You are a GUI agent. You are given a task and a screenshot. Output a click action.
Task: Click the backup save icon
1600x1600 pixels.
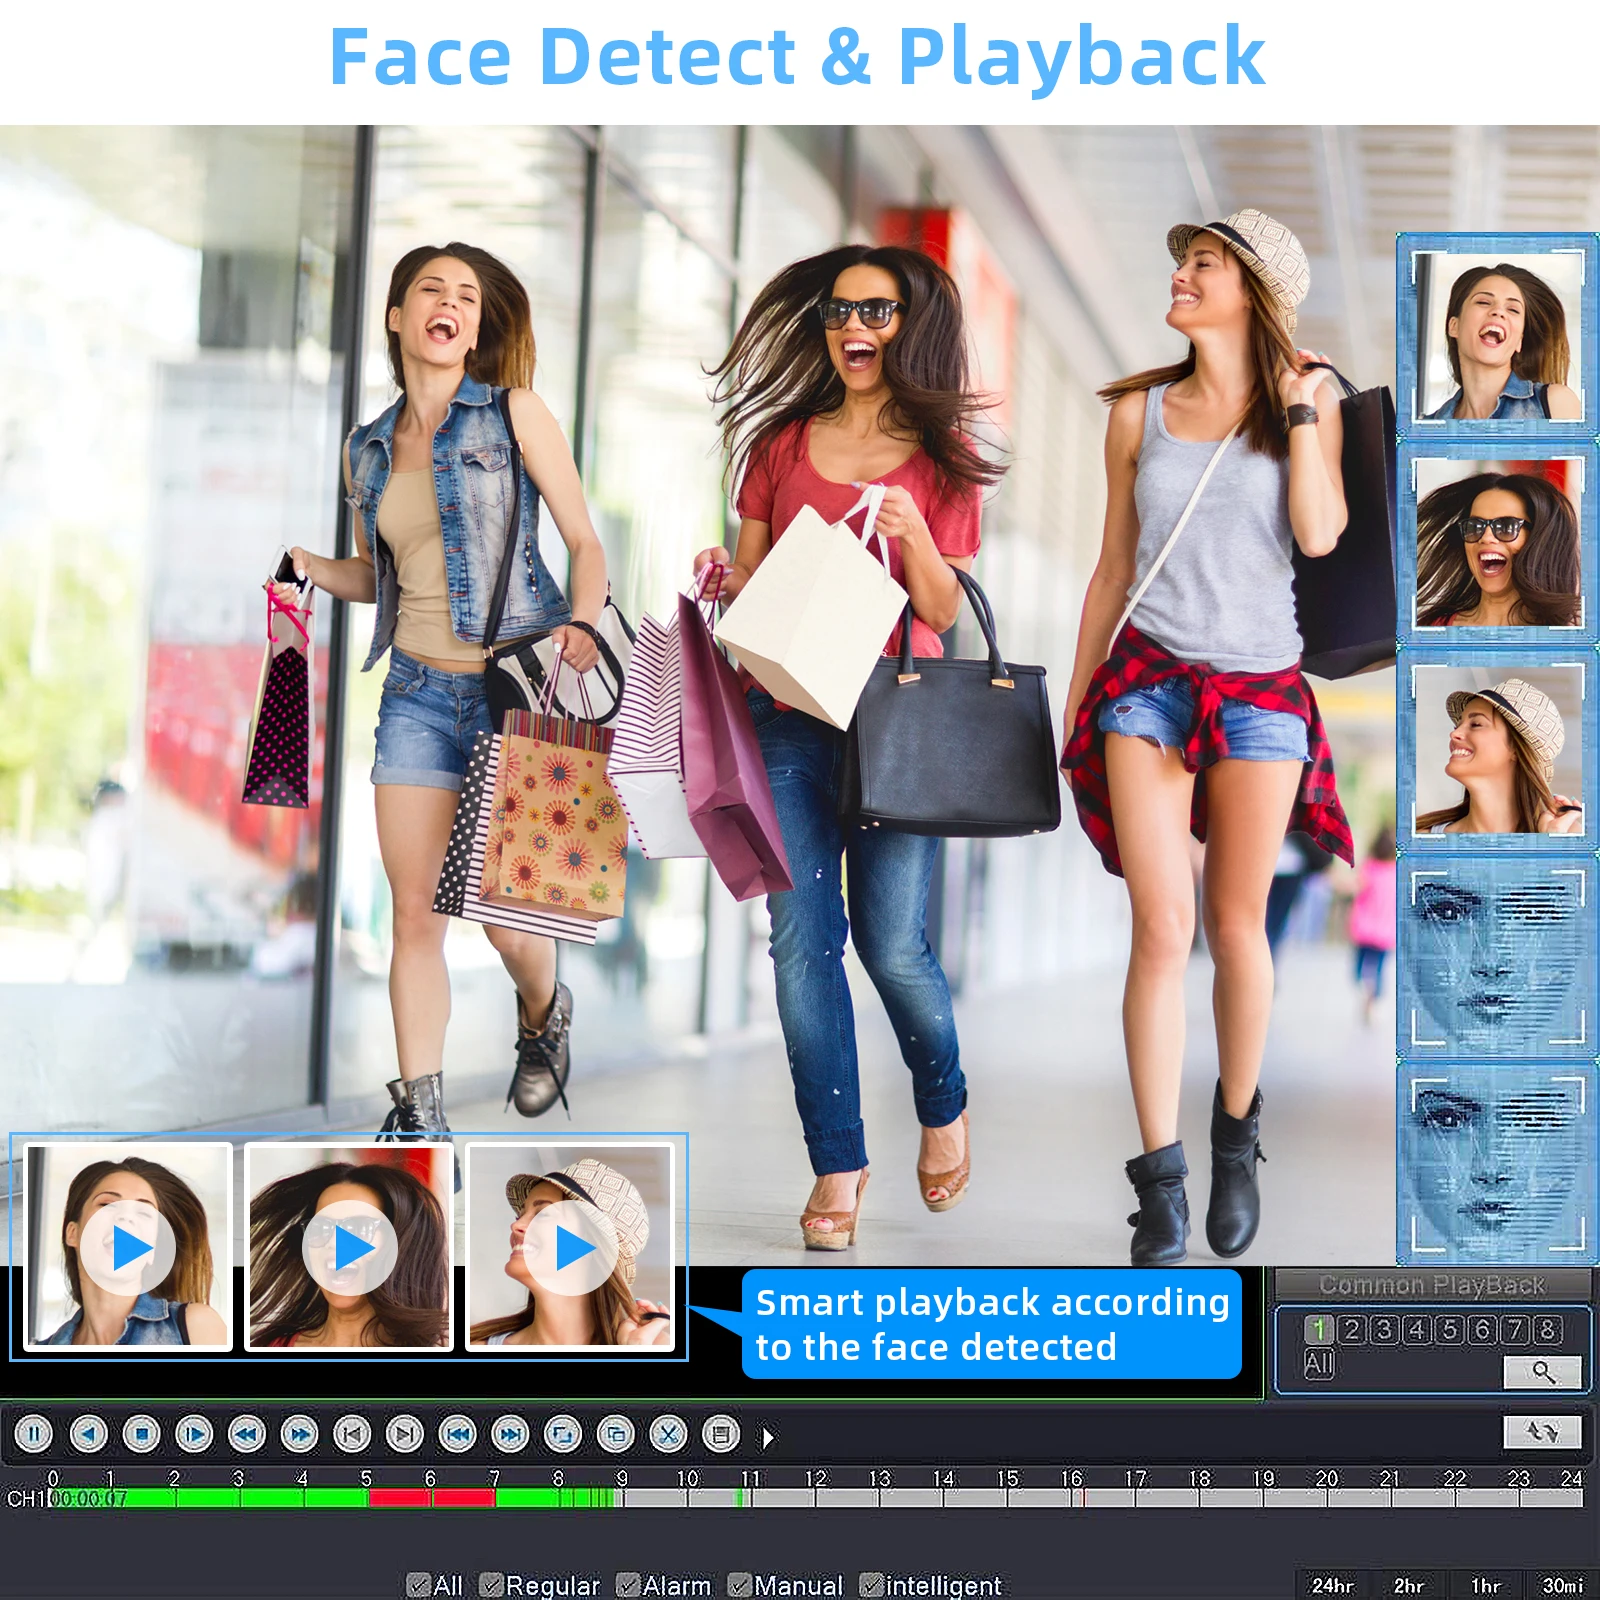coord(721,1435)
